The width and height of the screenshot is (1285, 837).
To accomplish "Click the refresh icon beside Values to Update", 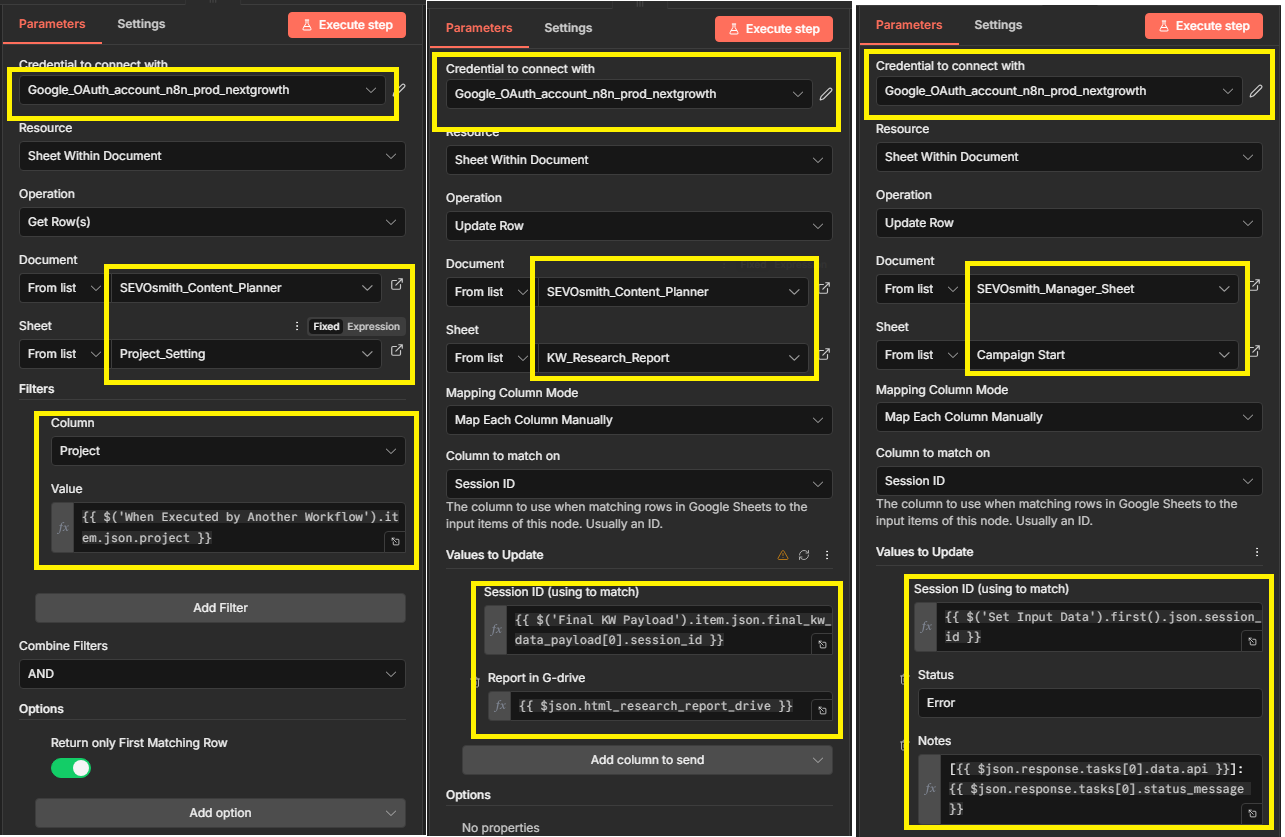I will tap(804, 555).
